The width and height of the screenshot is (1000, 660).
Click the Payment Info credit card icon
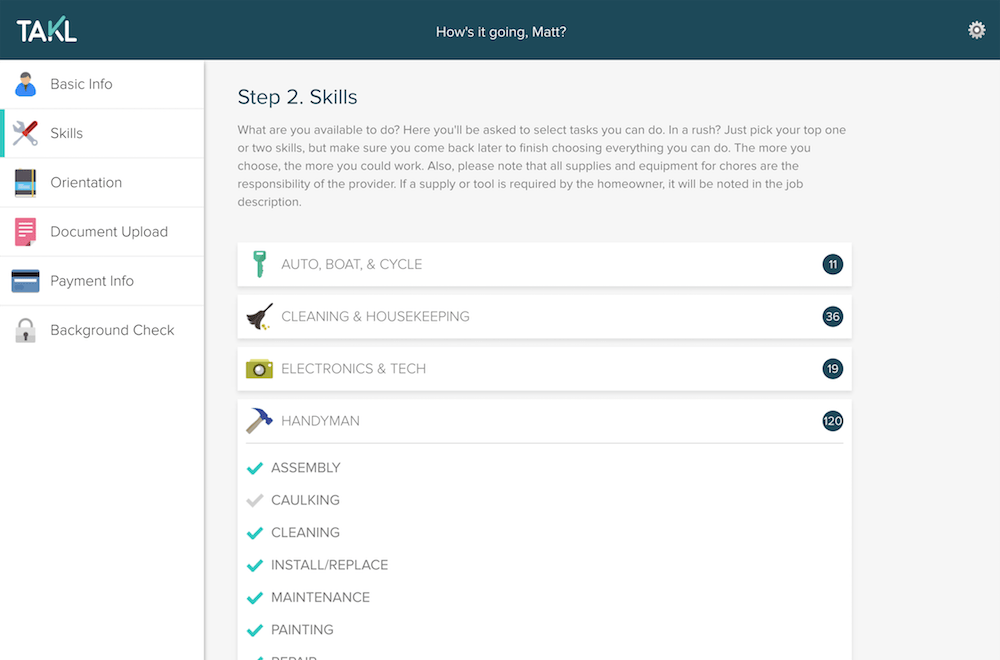coord(26,281)
